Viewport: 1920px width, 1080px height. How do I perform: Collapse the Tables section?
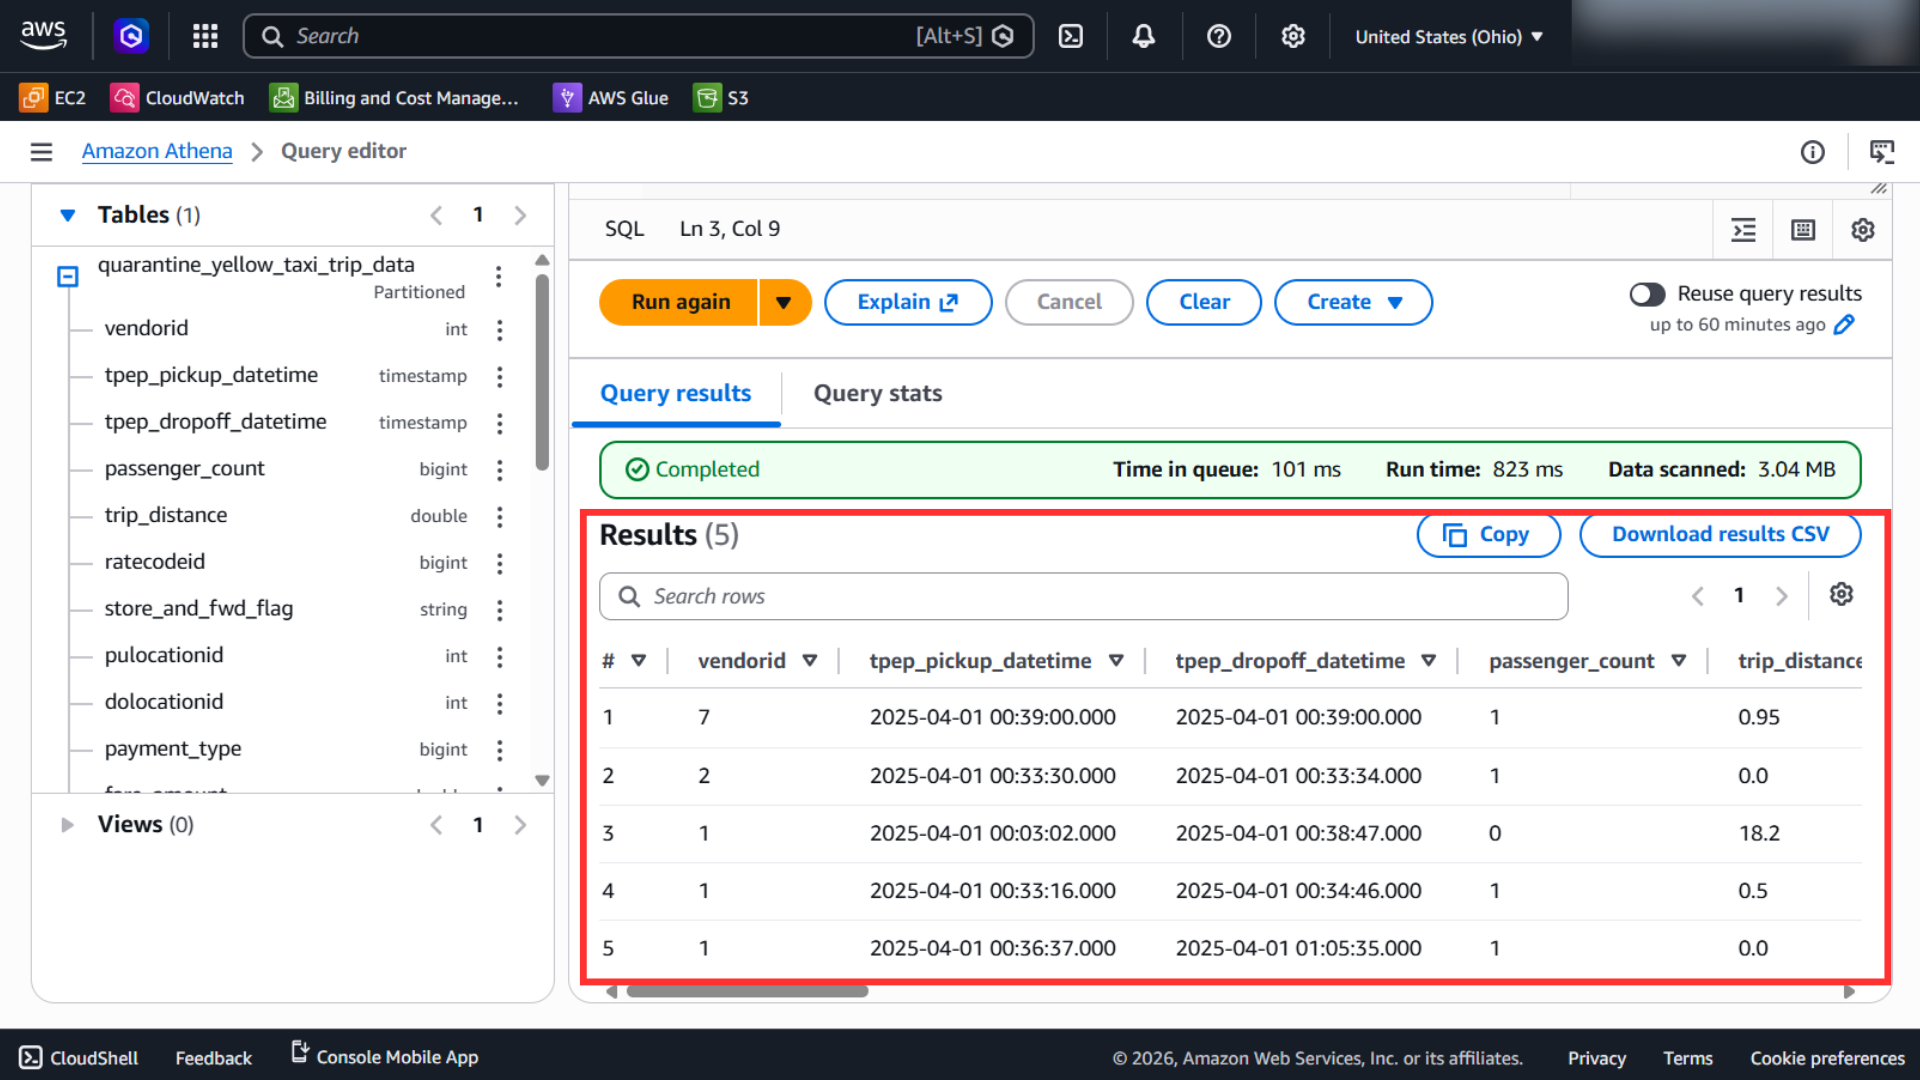pyautogui.click(x=68, y=215)
